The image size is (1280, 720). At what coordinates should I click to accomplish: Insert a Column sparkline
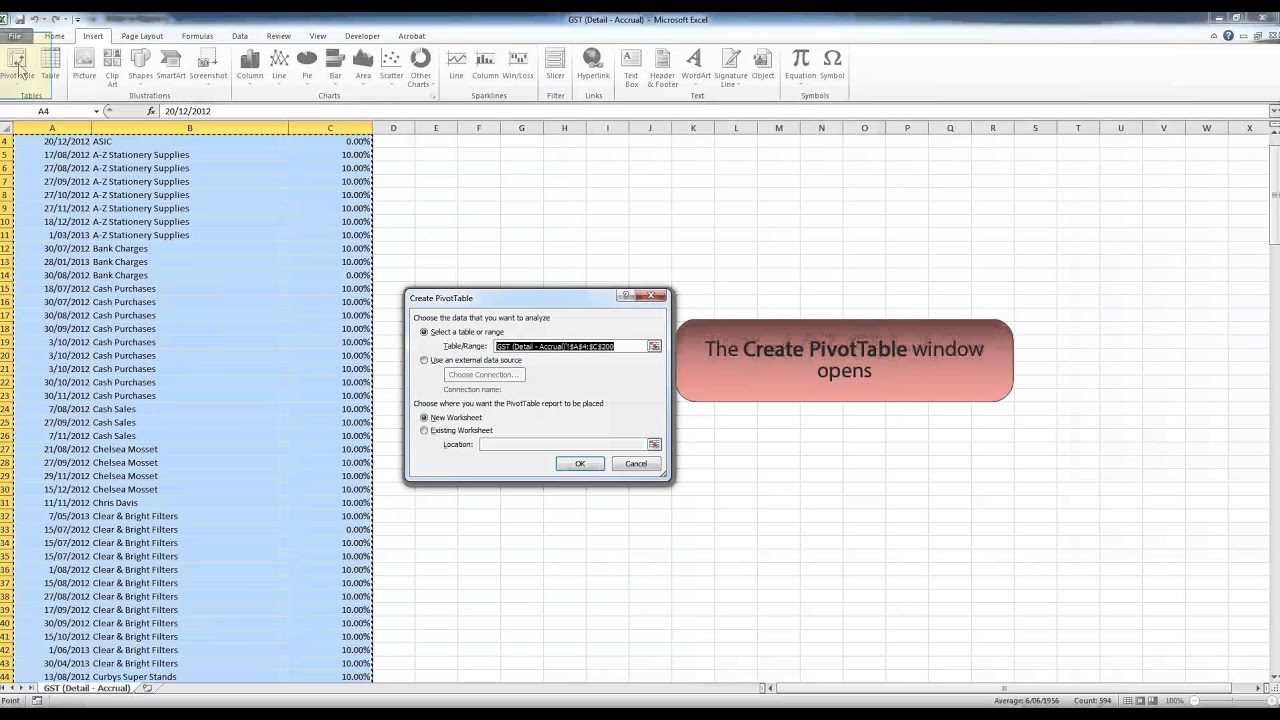[x=485, y=65]
